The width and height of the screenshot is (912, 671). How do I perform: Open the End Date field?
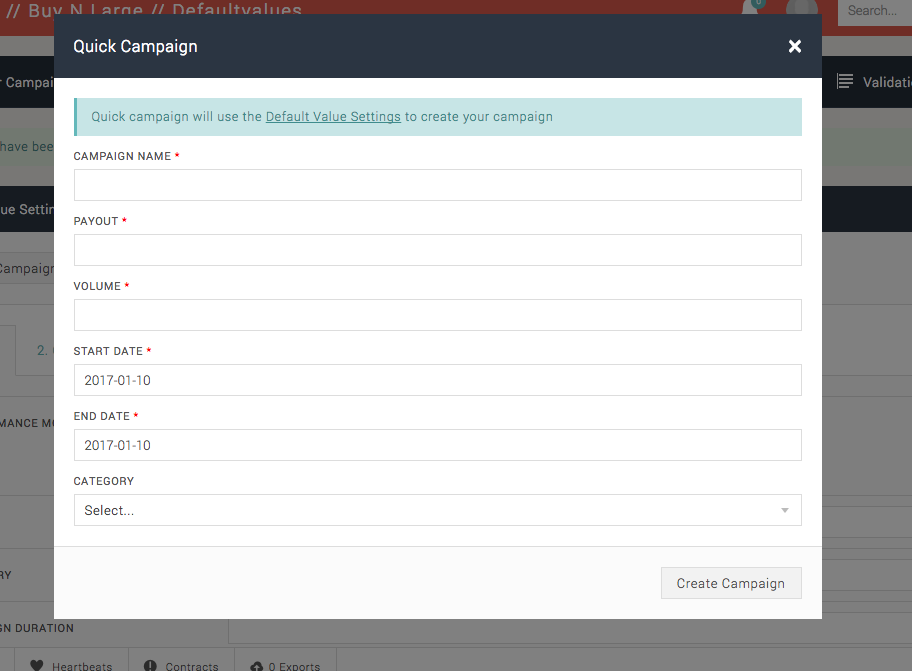coord(437,445)
